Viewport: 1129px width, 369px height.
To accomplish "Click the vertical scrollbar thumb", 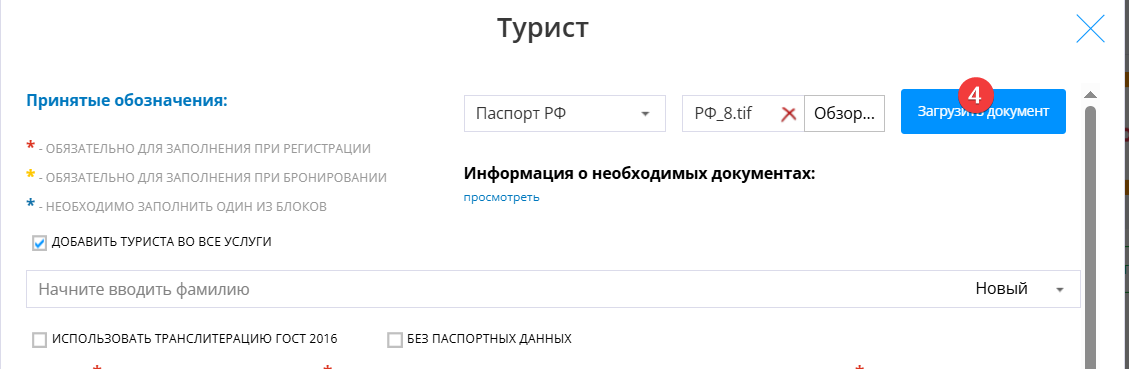I will click(x=1090, y=238).
